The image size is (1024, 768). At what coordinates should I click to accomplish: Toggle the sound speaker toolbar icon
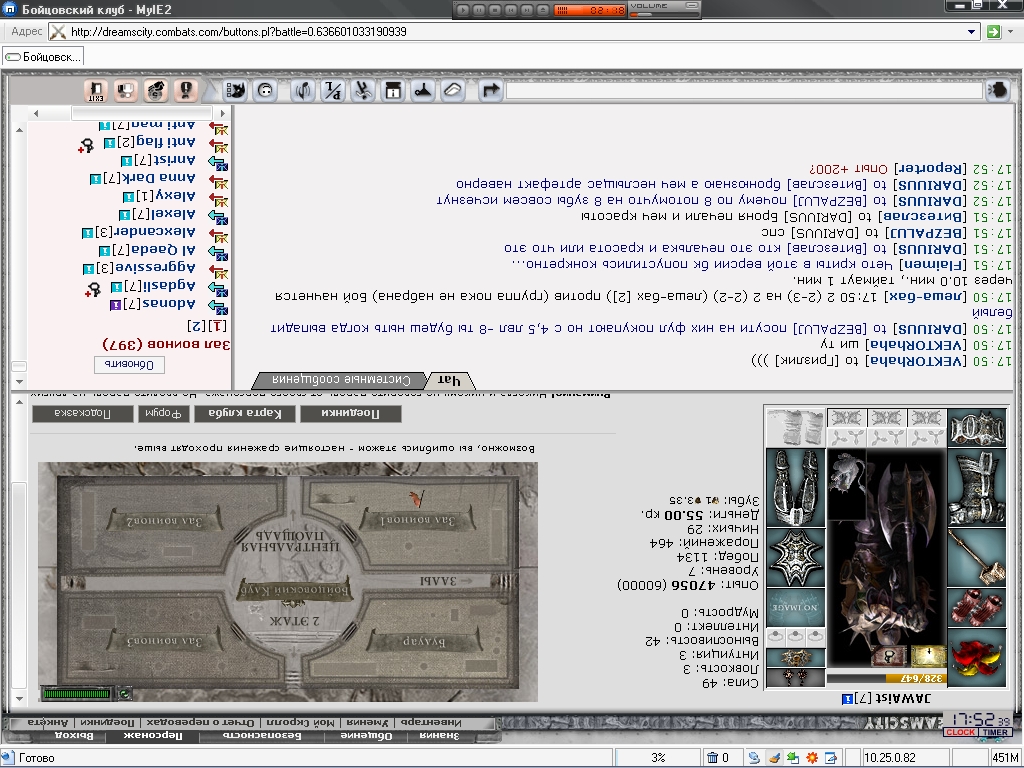(302, 90)
